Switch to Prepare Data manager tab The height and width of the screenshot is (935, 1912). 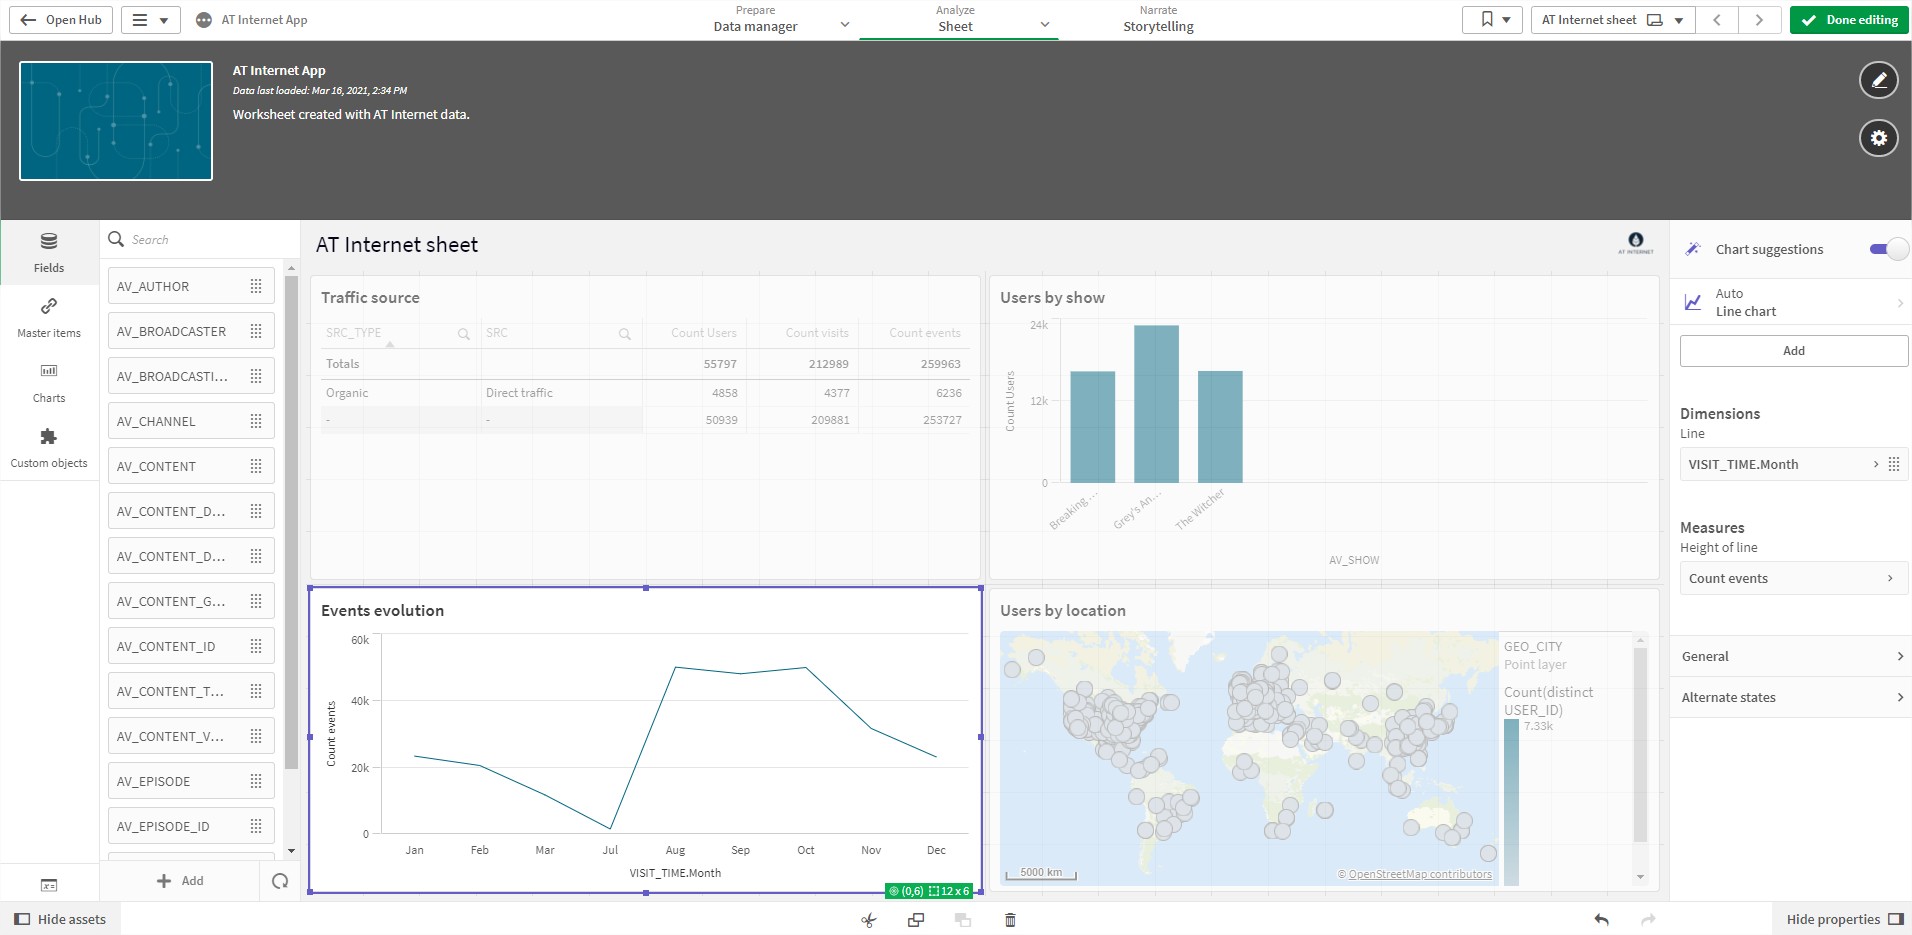pos(755,19)
